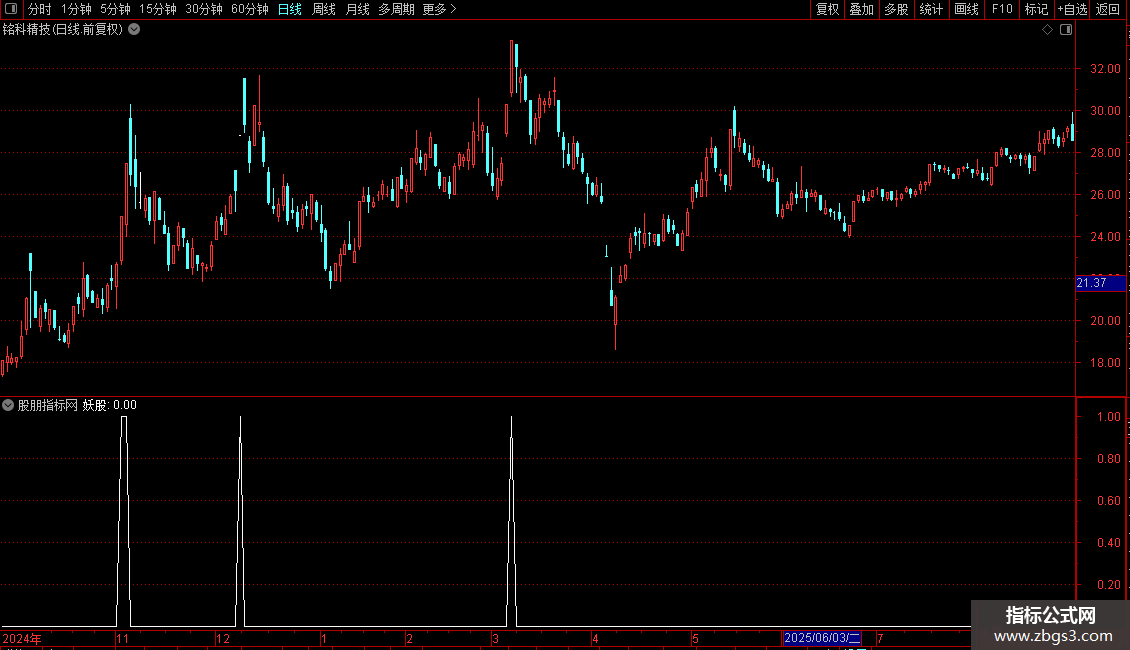
Task: Select the 1分钟 period
Action: pyautogui.click(x=76, y=9)
